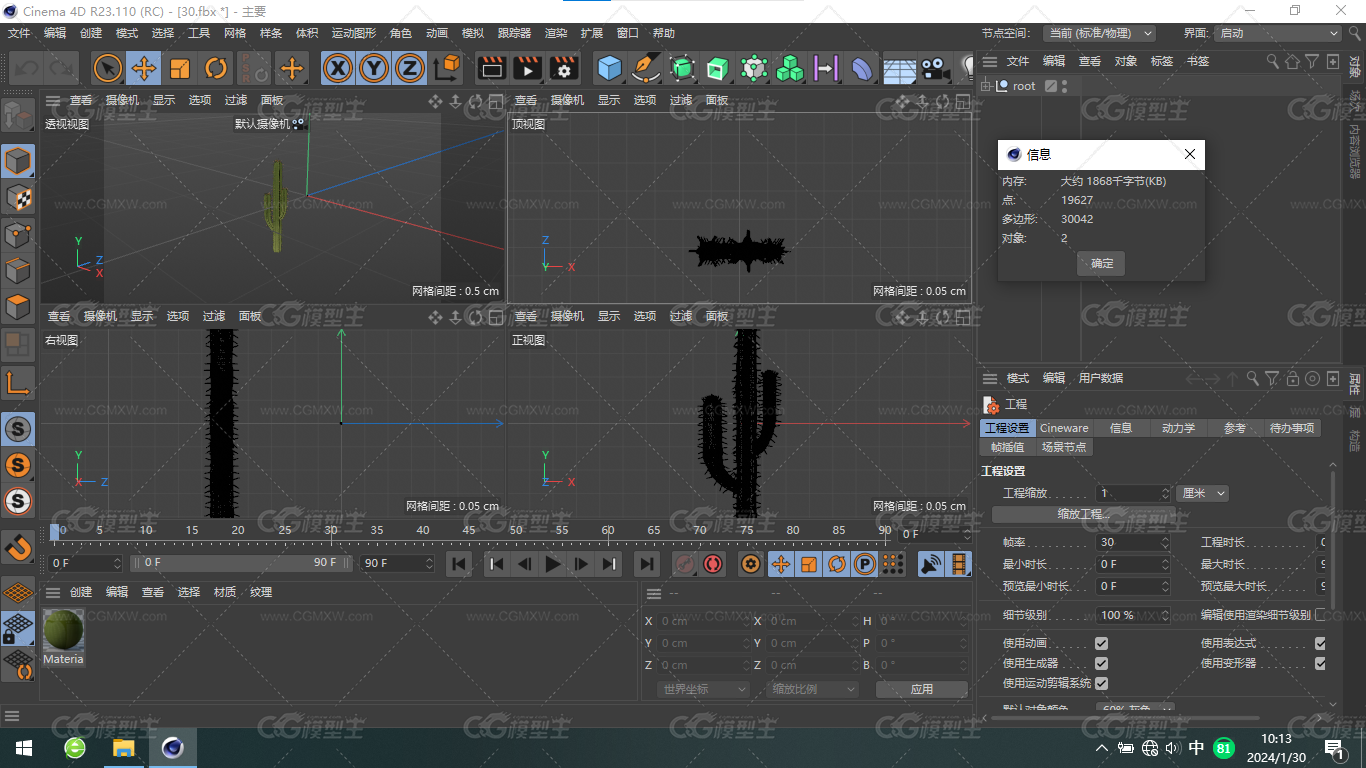Play the animation forward
This screenshot has width=1366, height=768.
pos(552,564)
